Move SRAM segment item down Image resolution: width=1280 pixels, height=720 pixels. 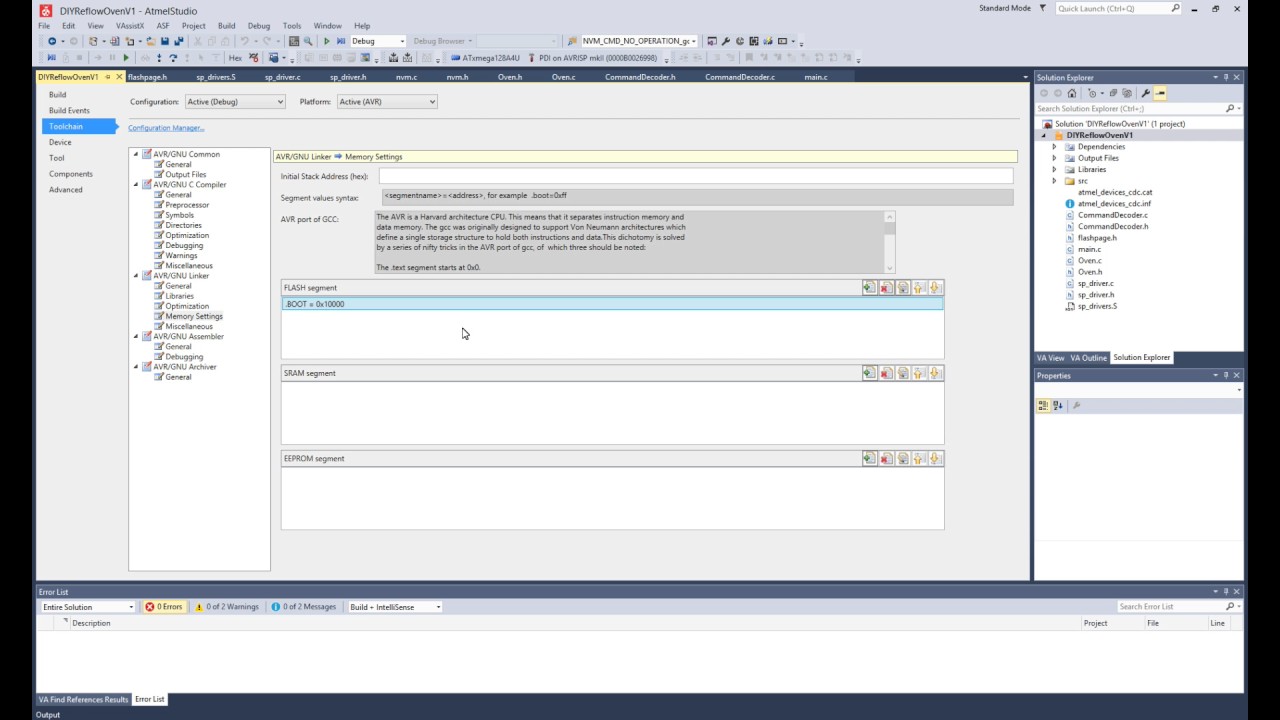[935, 373]
